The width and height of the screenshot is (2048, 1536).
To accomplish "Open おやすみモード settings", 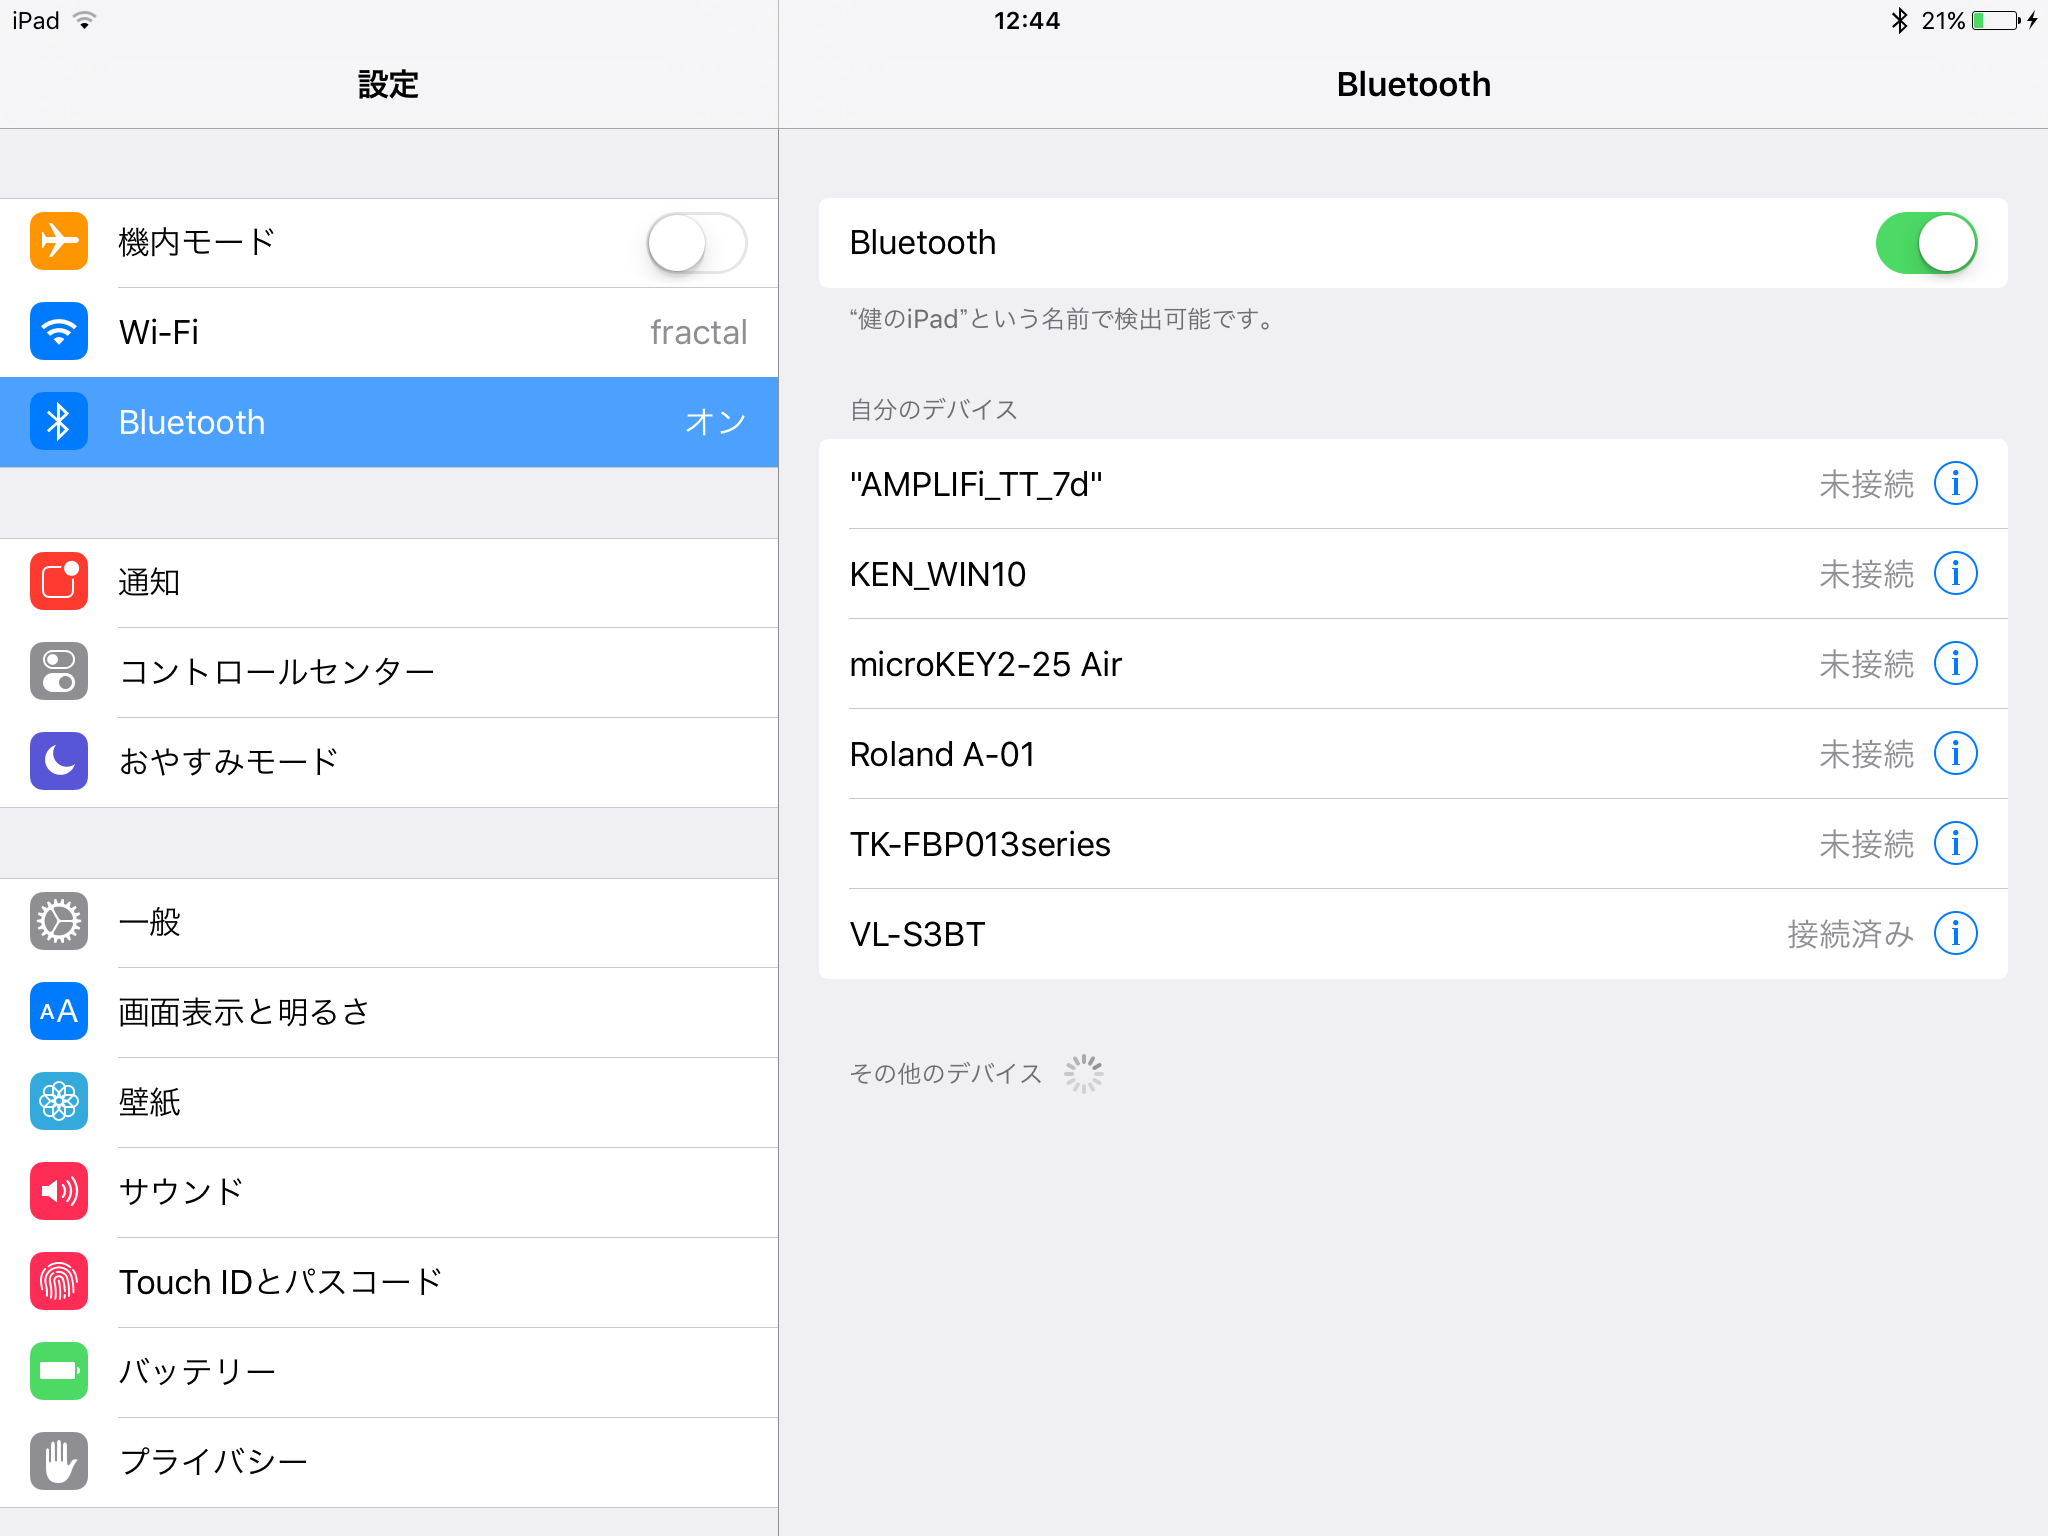I will pyautogui.click(x=389, y=762).
